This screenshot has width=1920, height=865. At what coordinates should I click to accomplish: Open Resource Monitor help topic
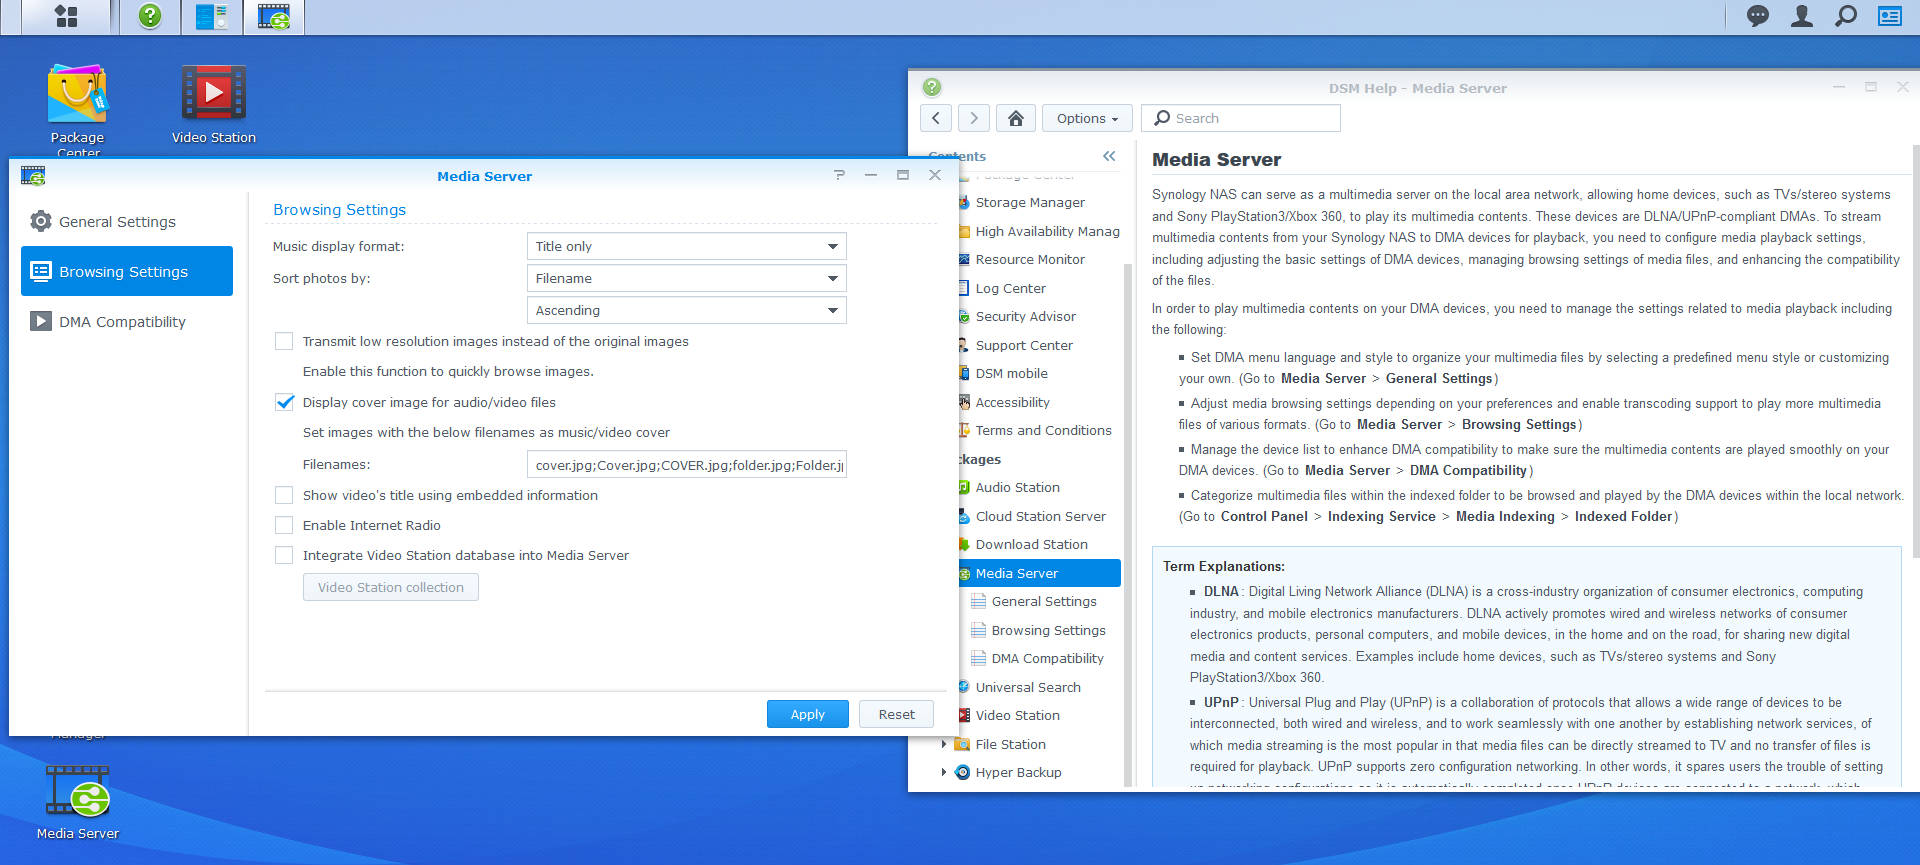point(1030,259)
